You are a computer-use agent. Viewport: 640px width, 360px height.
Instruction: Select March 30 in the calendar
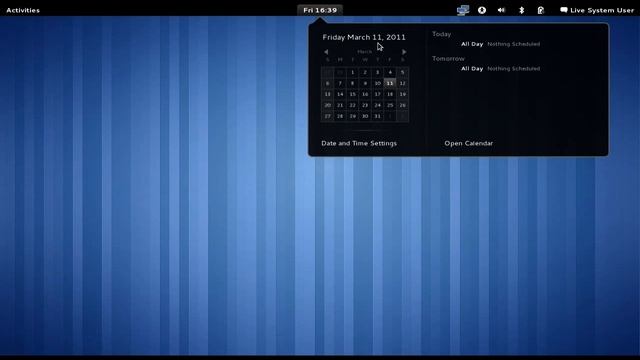point(365,116)
